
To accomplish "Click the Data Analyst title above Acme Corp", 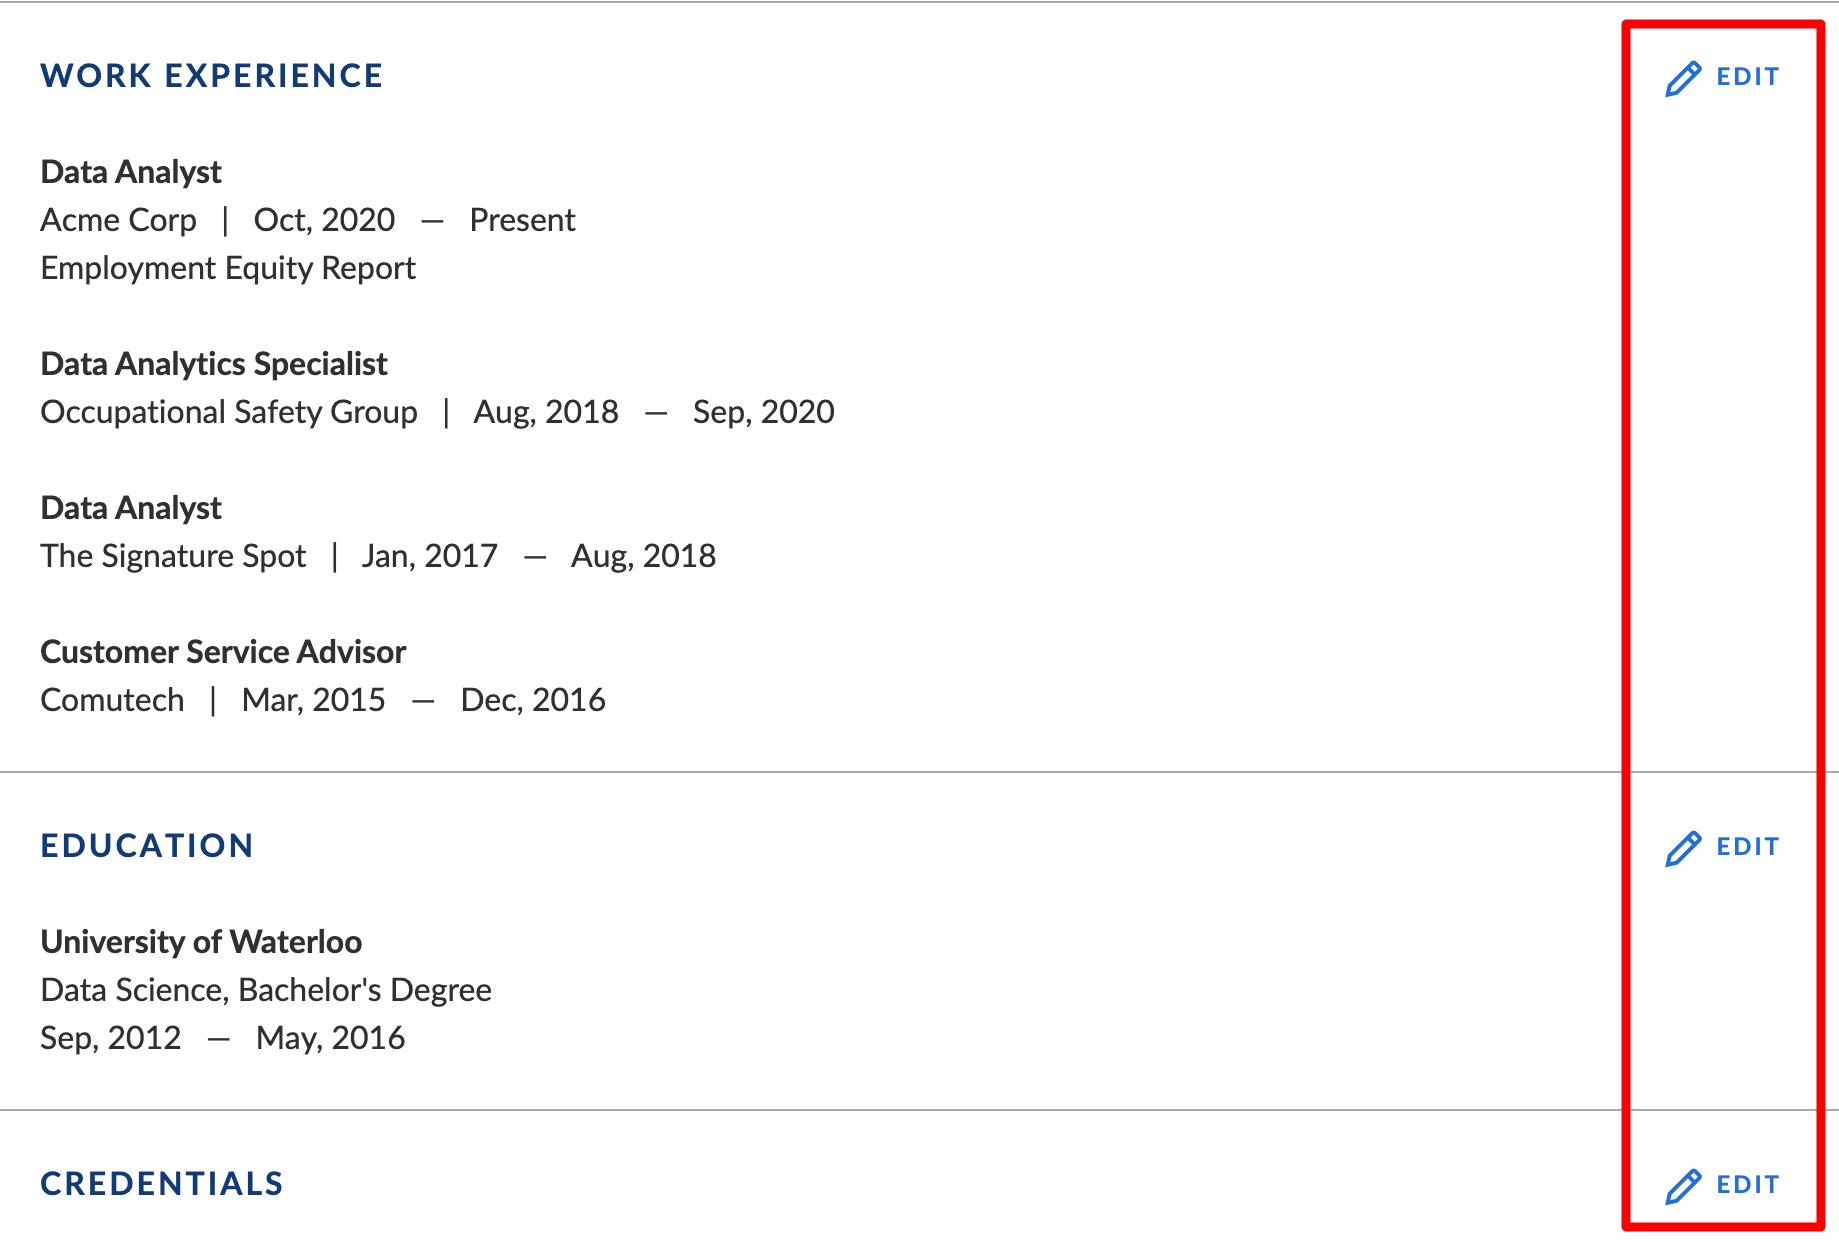I will [x=131, y=172].
